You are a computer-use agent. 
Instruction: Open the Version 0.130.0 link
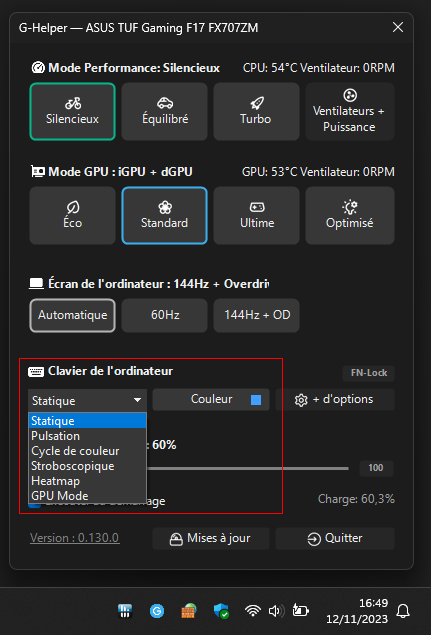click(x=75, y=538)
